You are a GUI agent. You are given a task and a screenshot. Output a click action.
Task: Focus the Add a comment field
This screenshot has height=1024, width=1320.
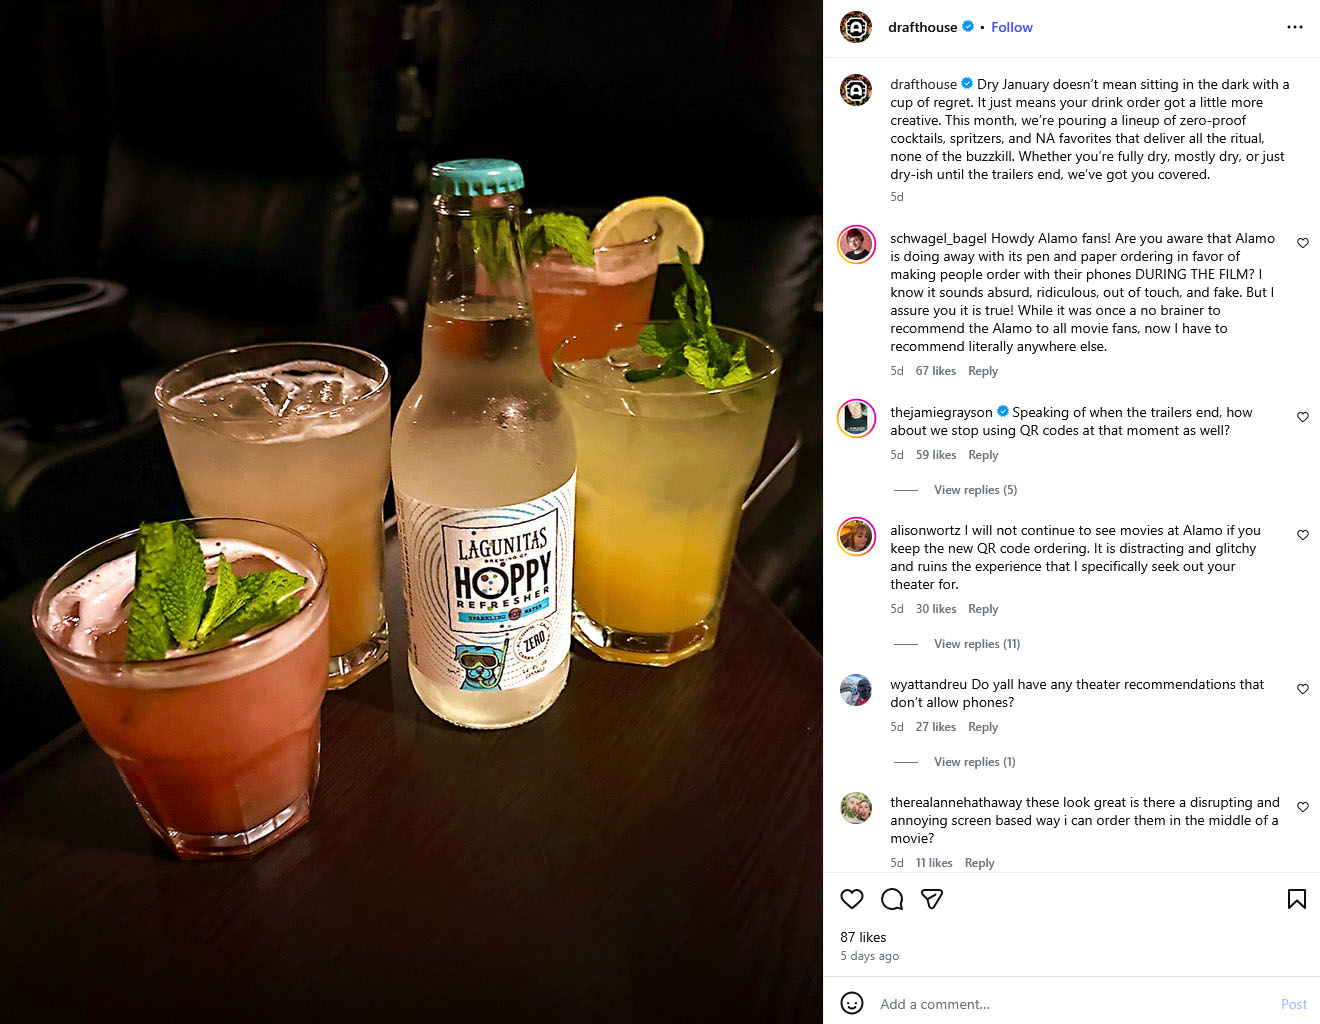(1072, 1004)
